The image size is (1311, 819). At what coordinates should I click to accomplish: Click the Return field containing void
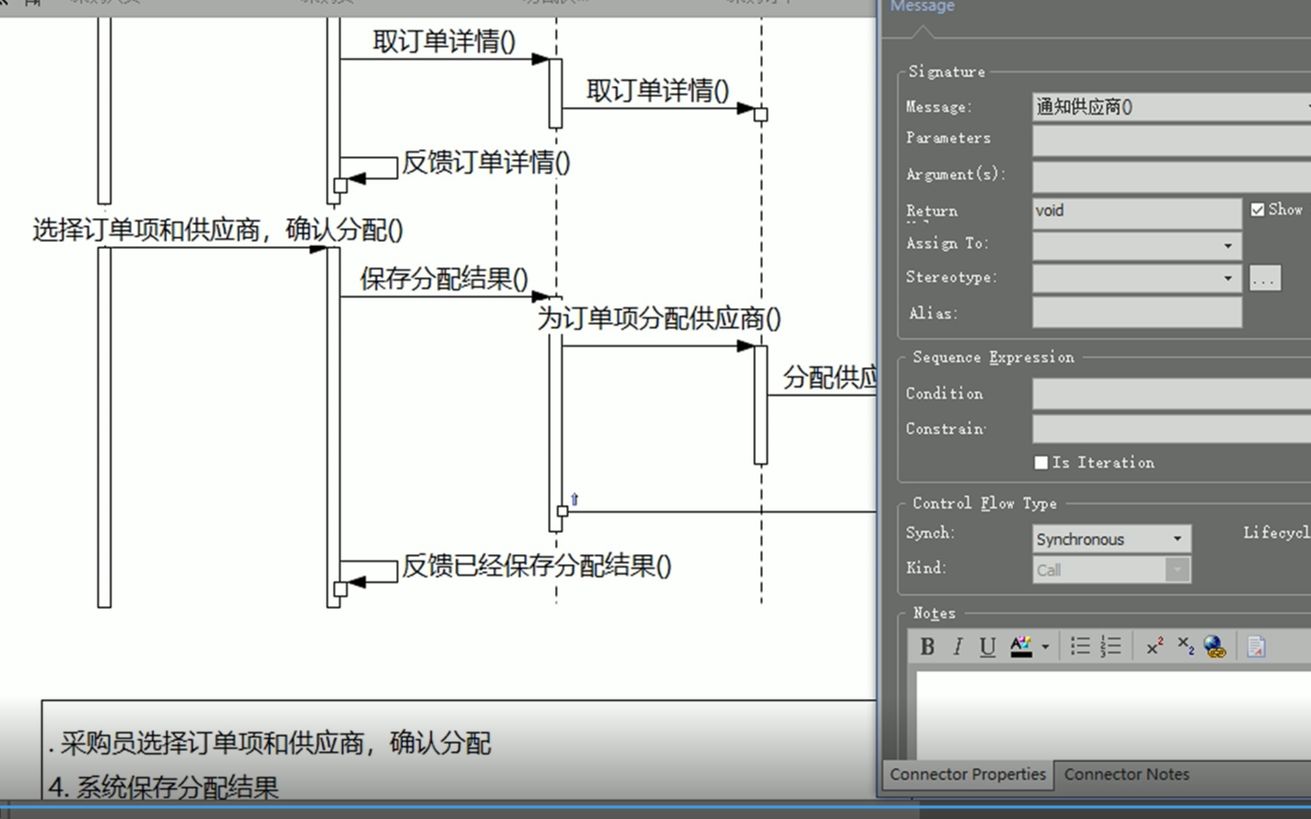[1137, 212]
